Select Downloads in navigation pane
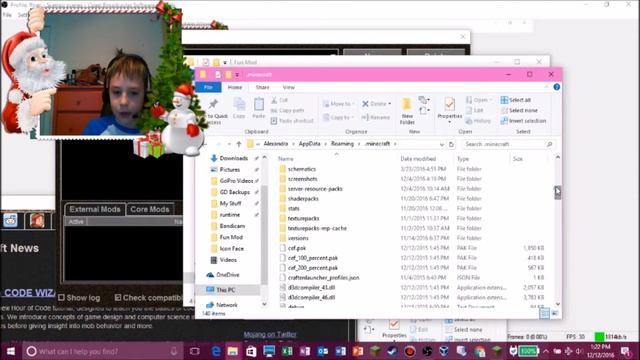The height and width of the screenshot is (360, 640). tap(233, 158)
